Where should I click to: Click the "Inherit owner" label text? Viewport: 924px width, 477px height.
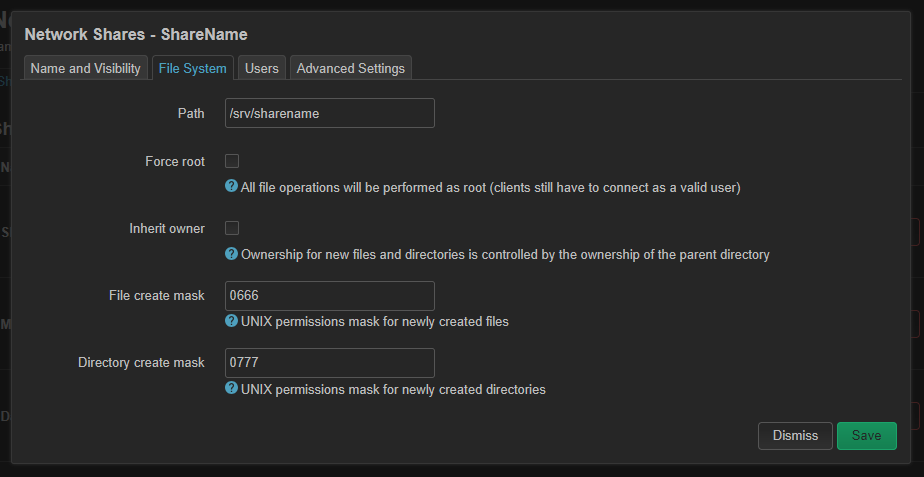point(167,228)
